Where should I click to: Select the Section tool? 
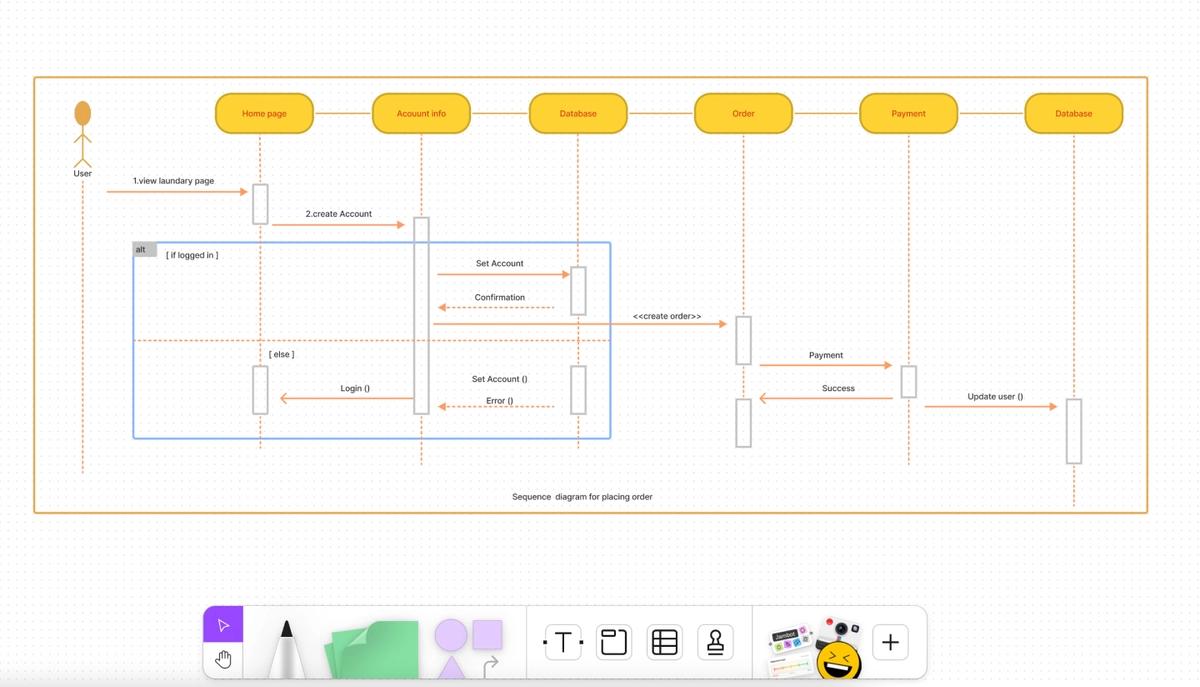tap(613, 641)
